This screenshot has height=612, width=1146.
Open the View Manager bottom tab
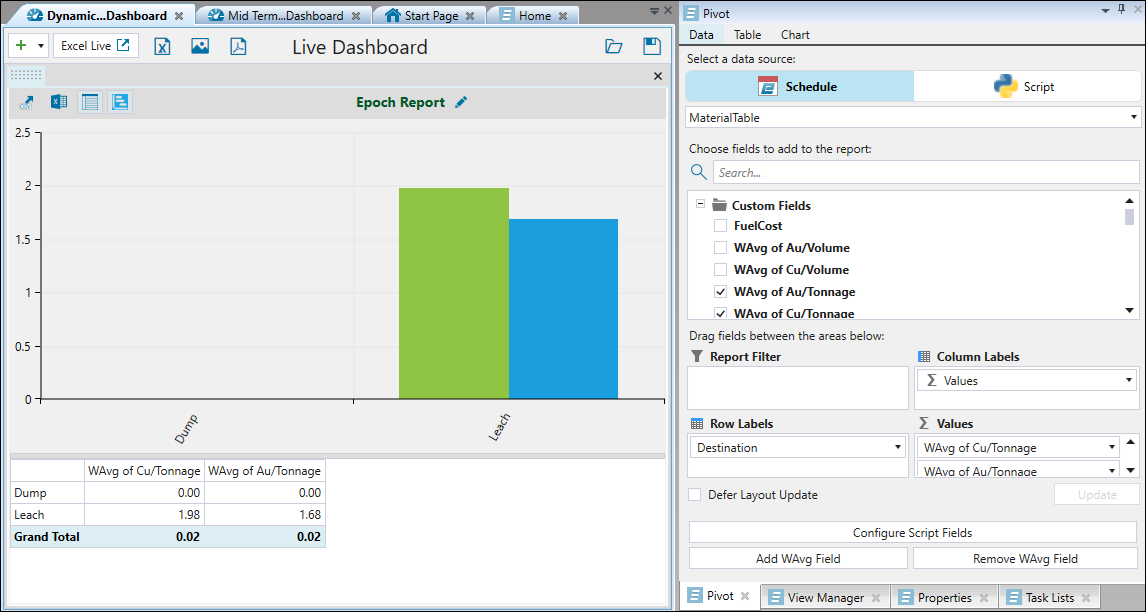click(824, 597)
